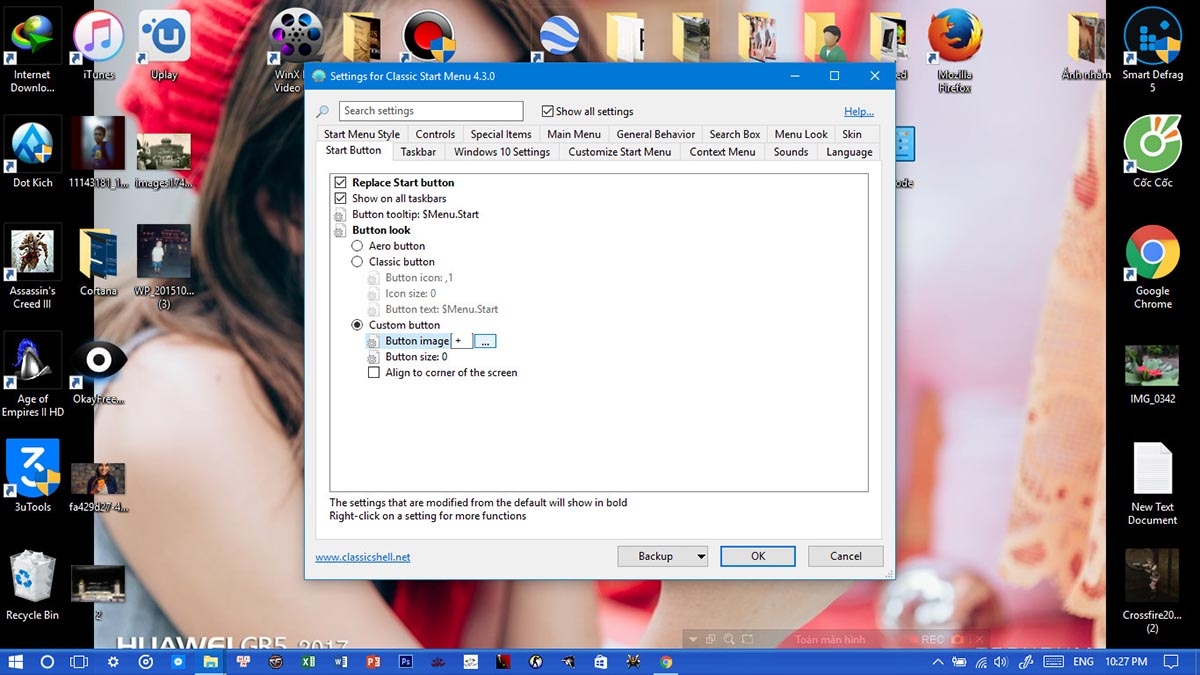Switch to the Menu Look tab
This screenshot has height=675, width=1200.
click(x=801, y=134)
